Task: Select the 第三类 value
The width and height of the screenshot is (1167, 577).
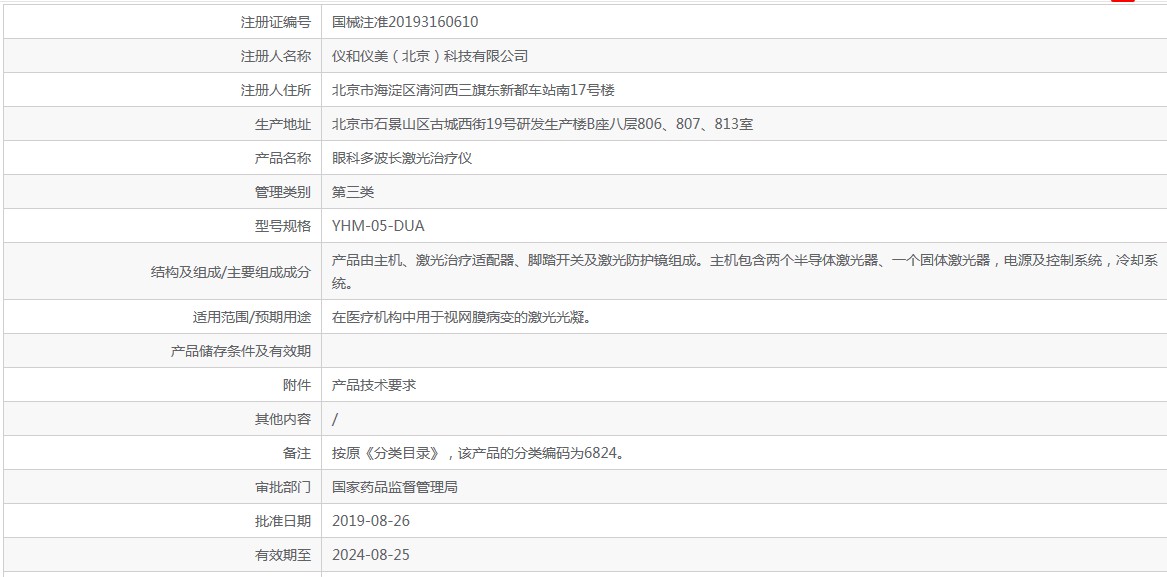Action: click(x=353, y=192)
